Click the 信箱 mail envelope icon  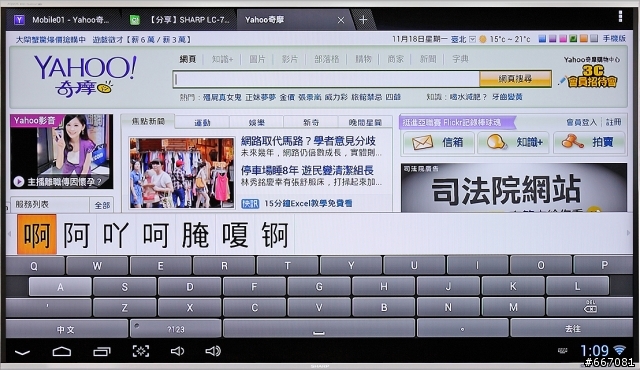tap(422, 142)
